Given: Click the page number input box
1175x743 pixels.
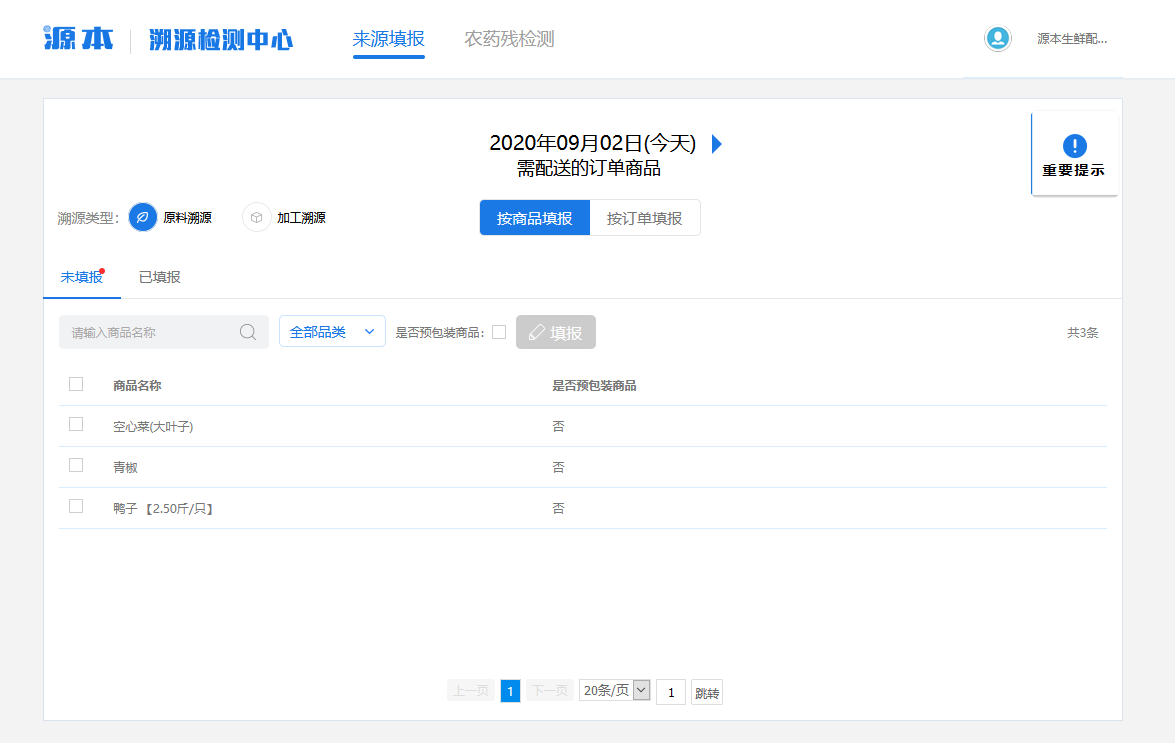Looking at the screenshot, I should click(670, 691).
